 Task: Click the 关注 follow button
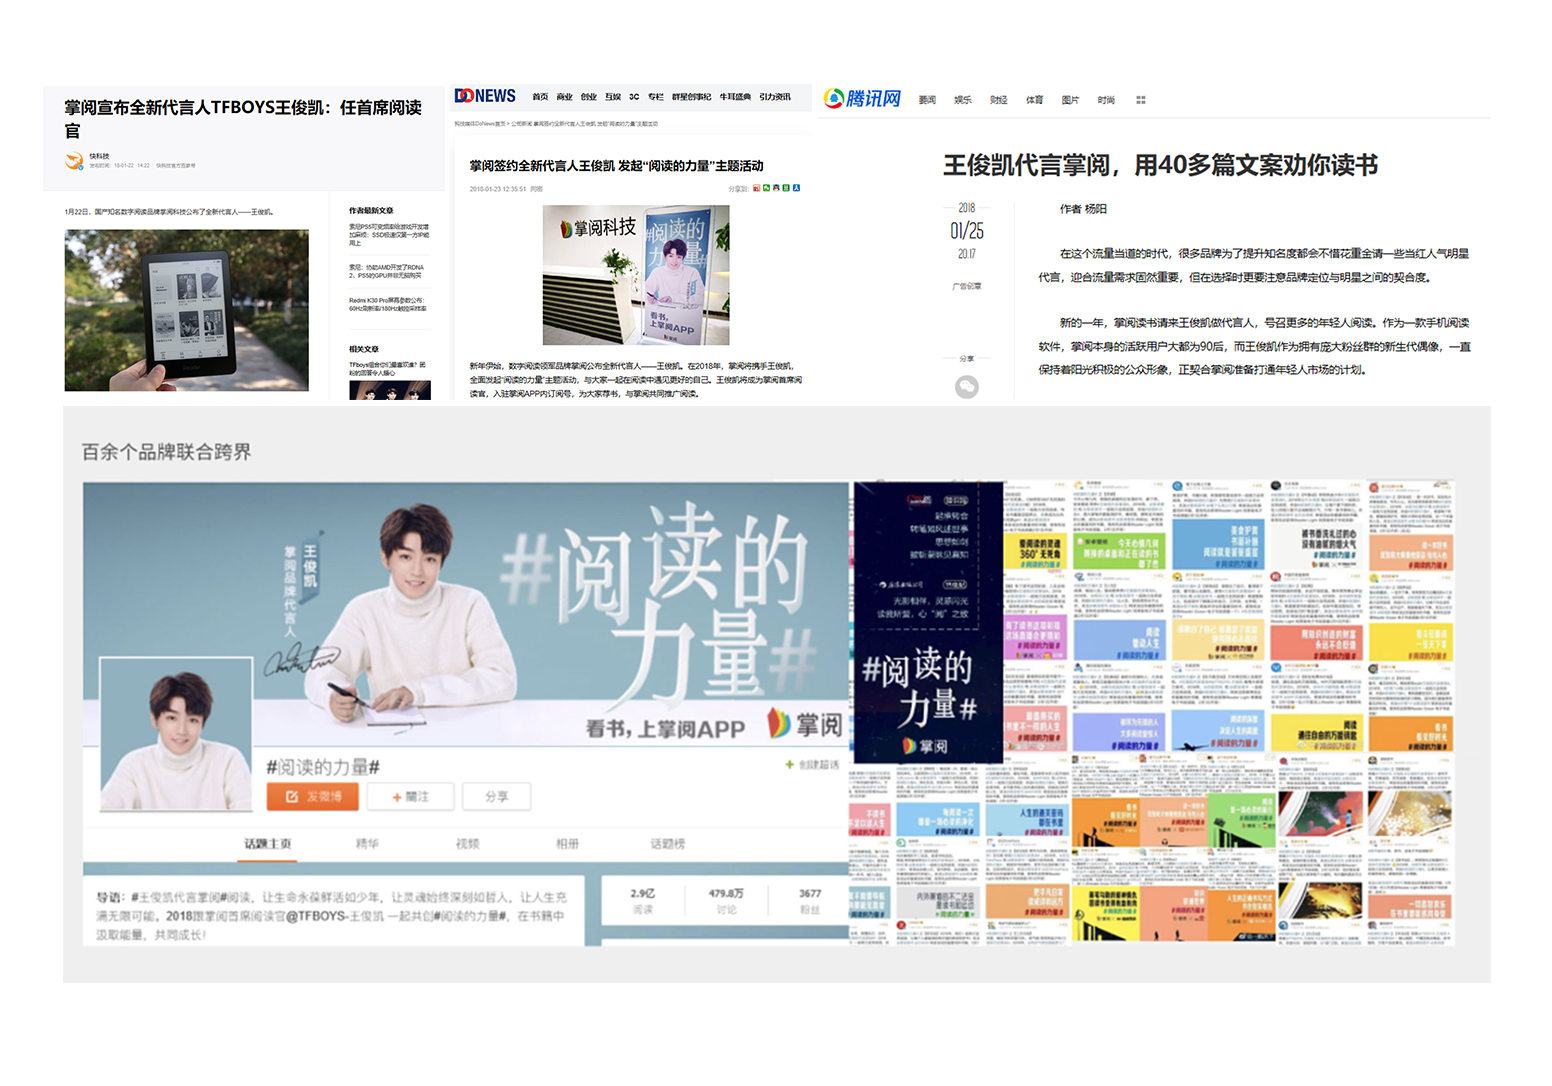(x=410, y=796)
